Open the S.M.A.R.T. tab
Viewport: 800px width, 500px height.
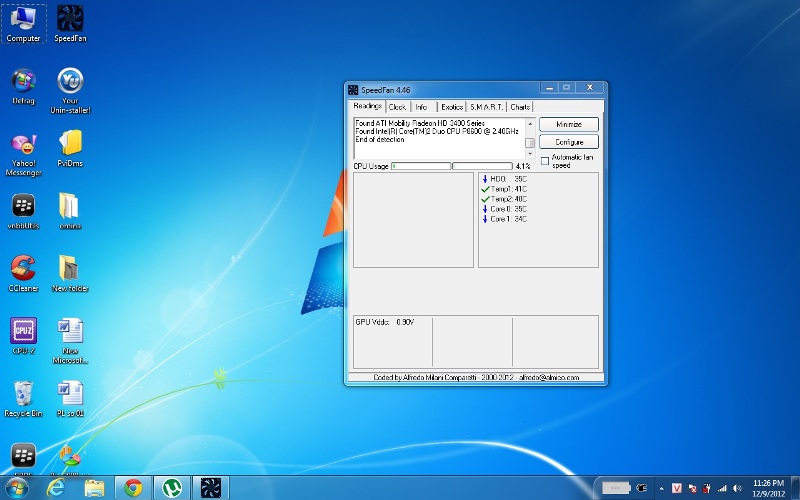tap(486, 107)
